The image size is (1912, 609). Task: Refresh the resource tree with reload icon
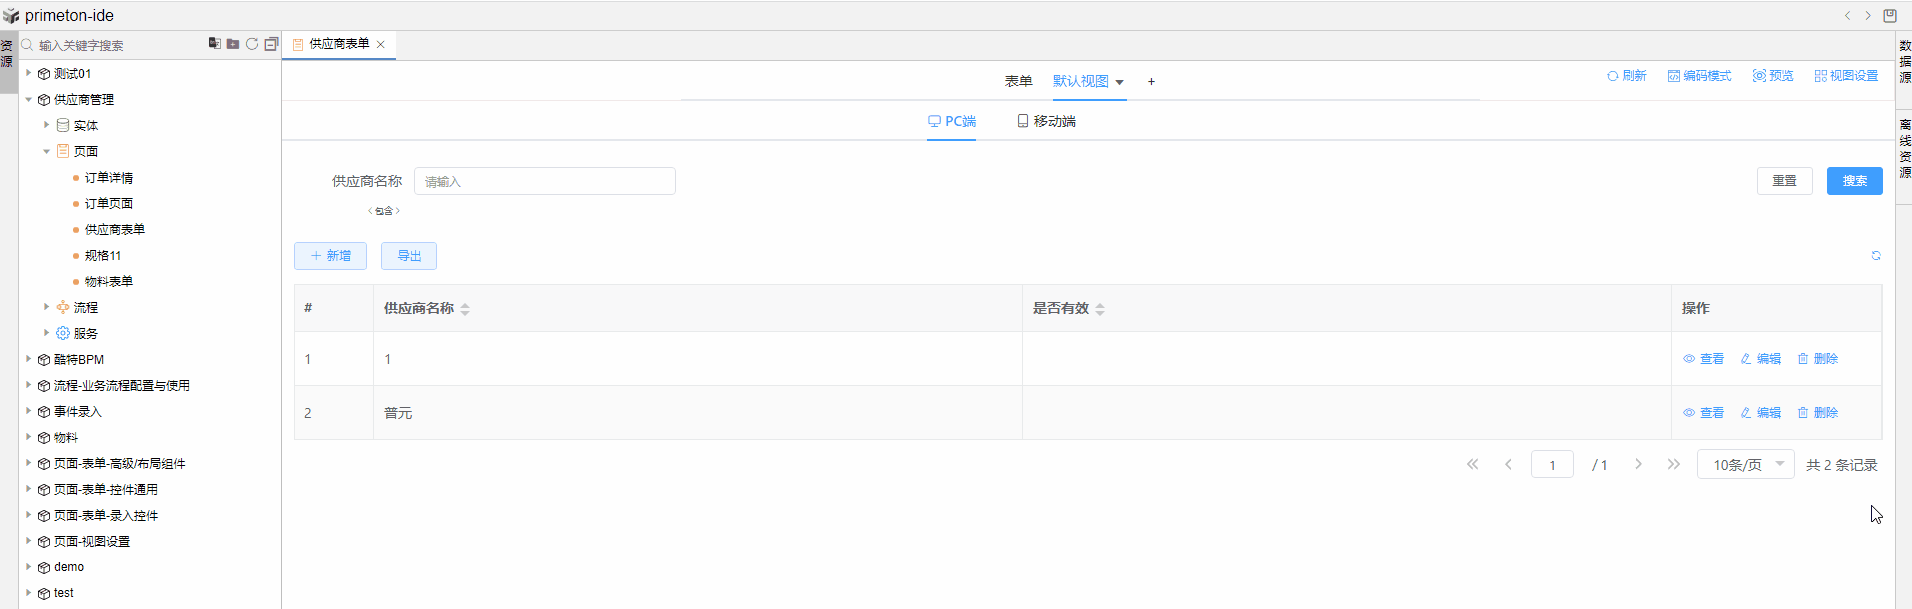[252, 44]
